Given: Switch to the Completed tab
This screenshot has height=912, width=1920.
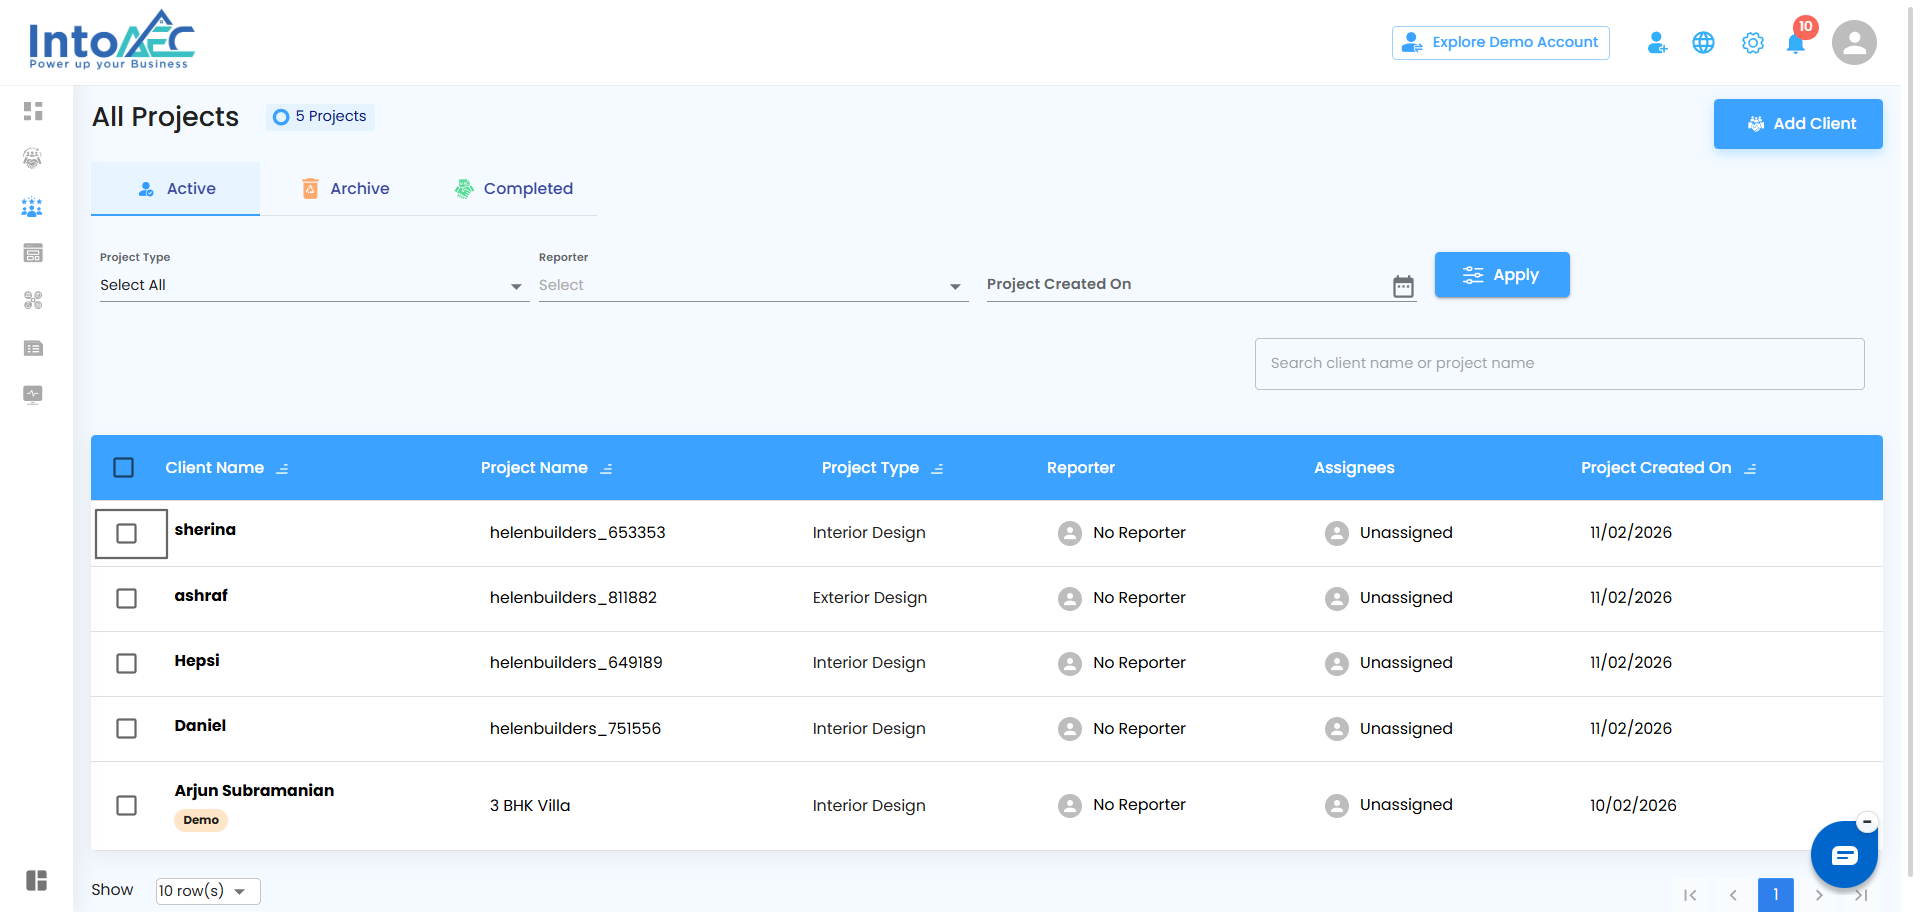Looking at the screenshot, I should click(514, 189).
